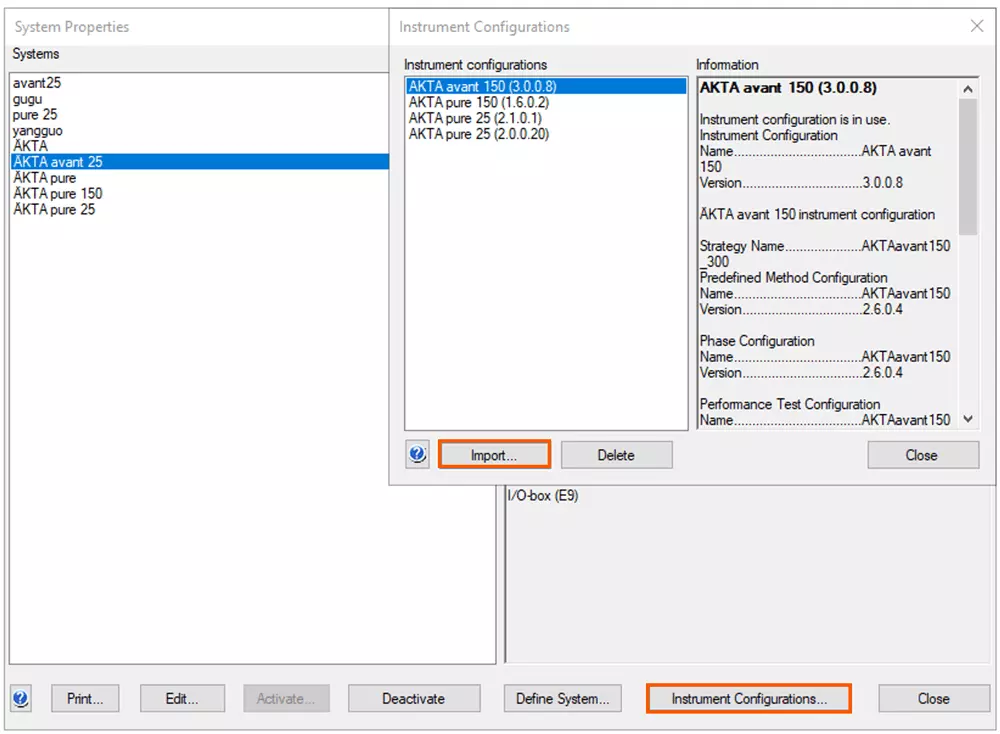Close the Instrument Configurations dialog with X

click(977, 27)
